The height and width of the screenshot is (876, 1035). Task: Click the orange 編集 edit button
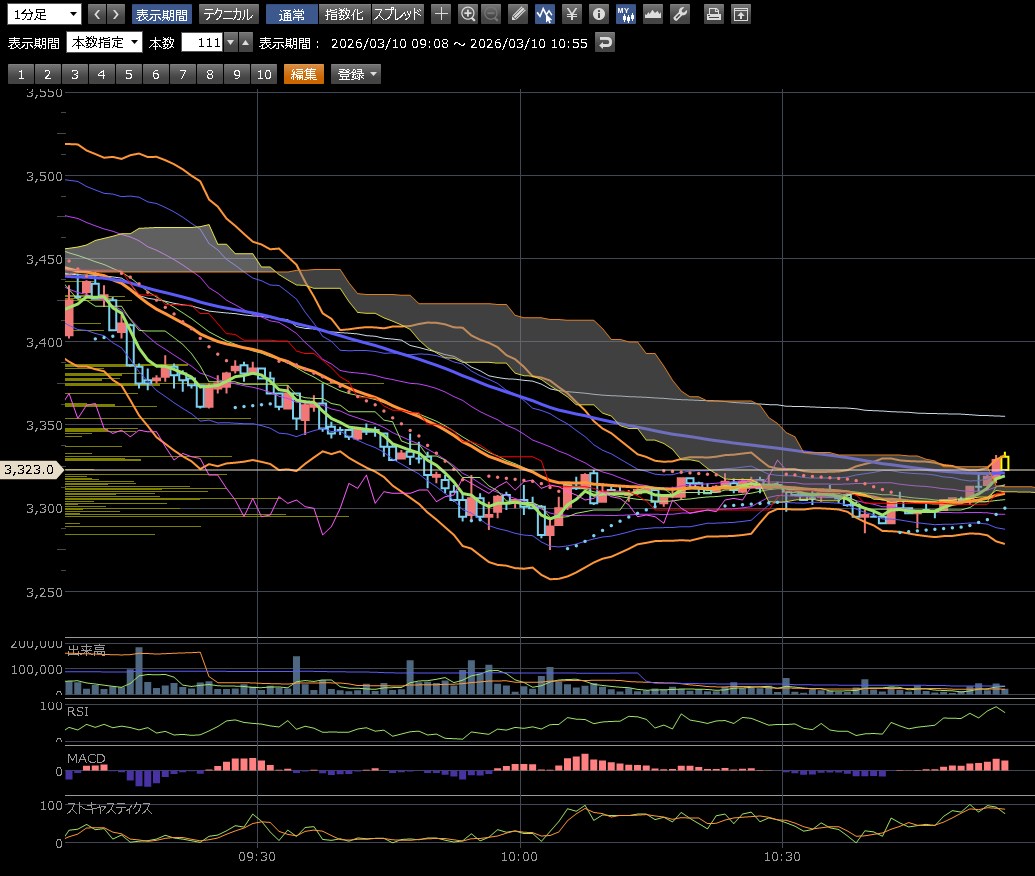click(303, 74)
